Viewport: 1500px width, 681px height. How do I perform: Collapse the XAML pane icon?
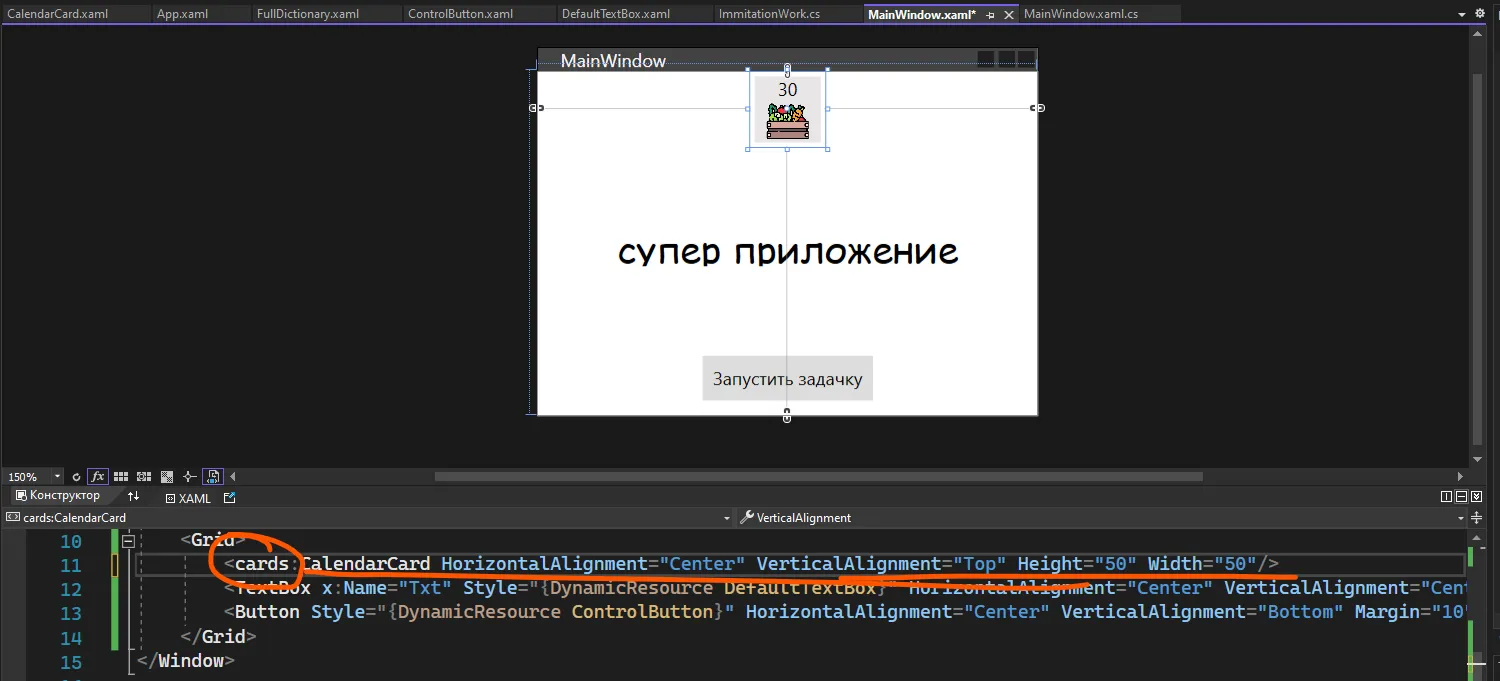(1476, 497)
